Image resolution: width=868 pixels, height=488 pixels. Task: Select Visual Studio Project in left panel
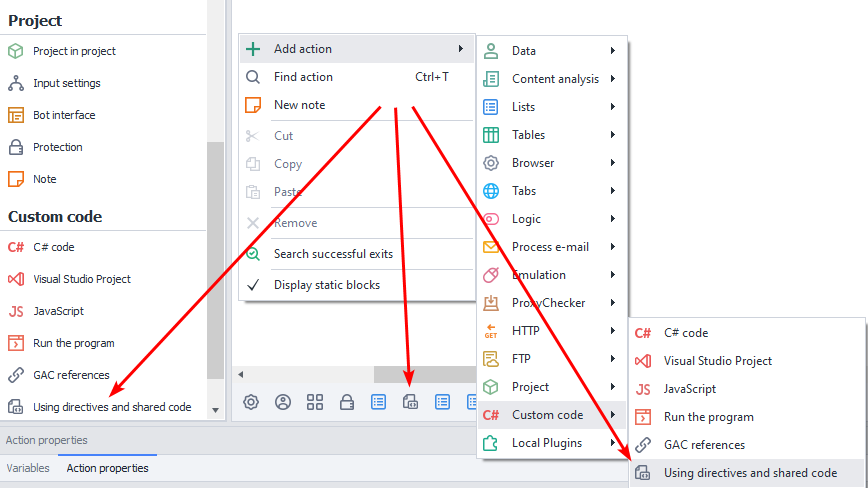coord(81,279)
